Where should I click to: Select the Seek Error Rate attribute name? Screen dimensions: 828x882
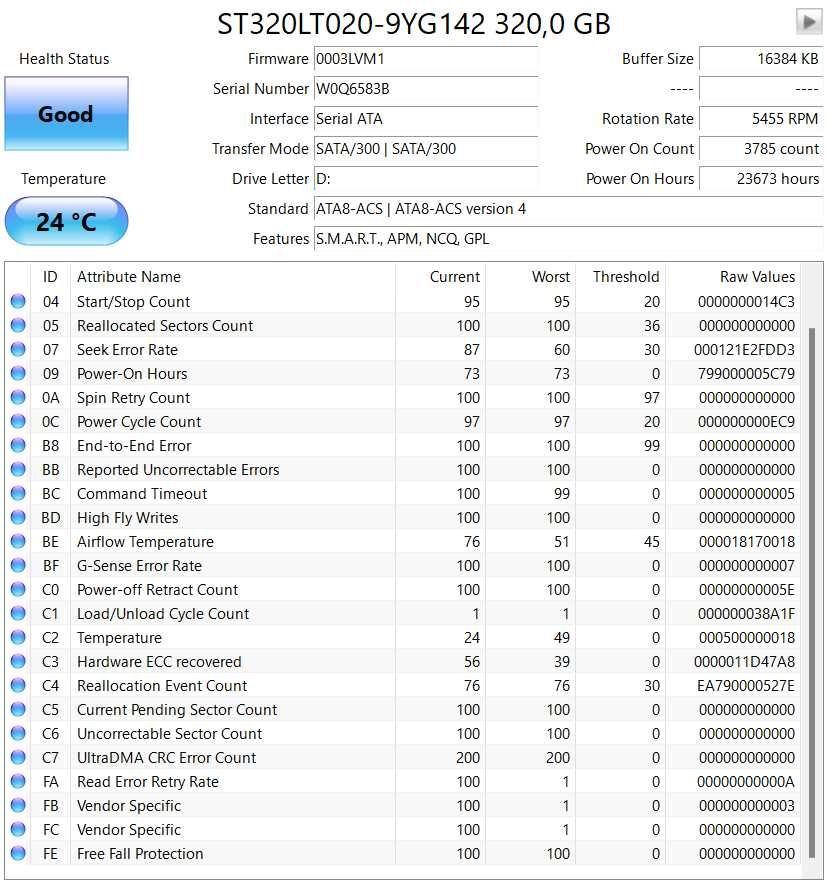click(127, 350)
